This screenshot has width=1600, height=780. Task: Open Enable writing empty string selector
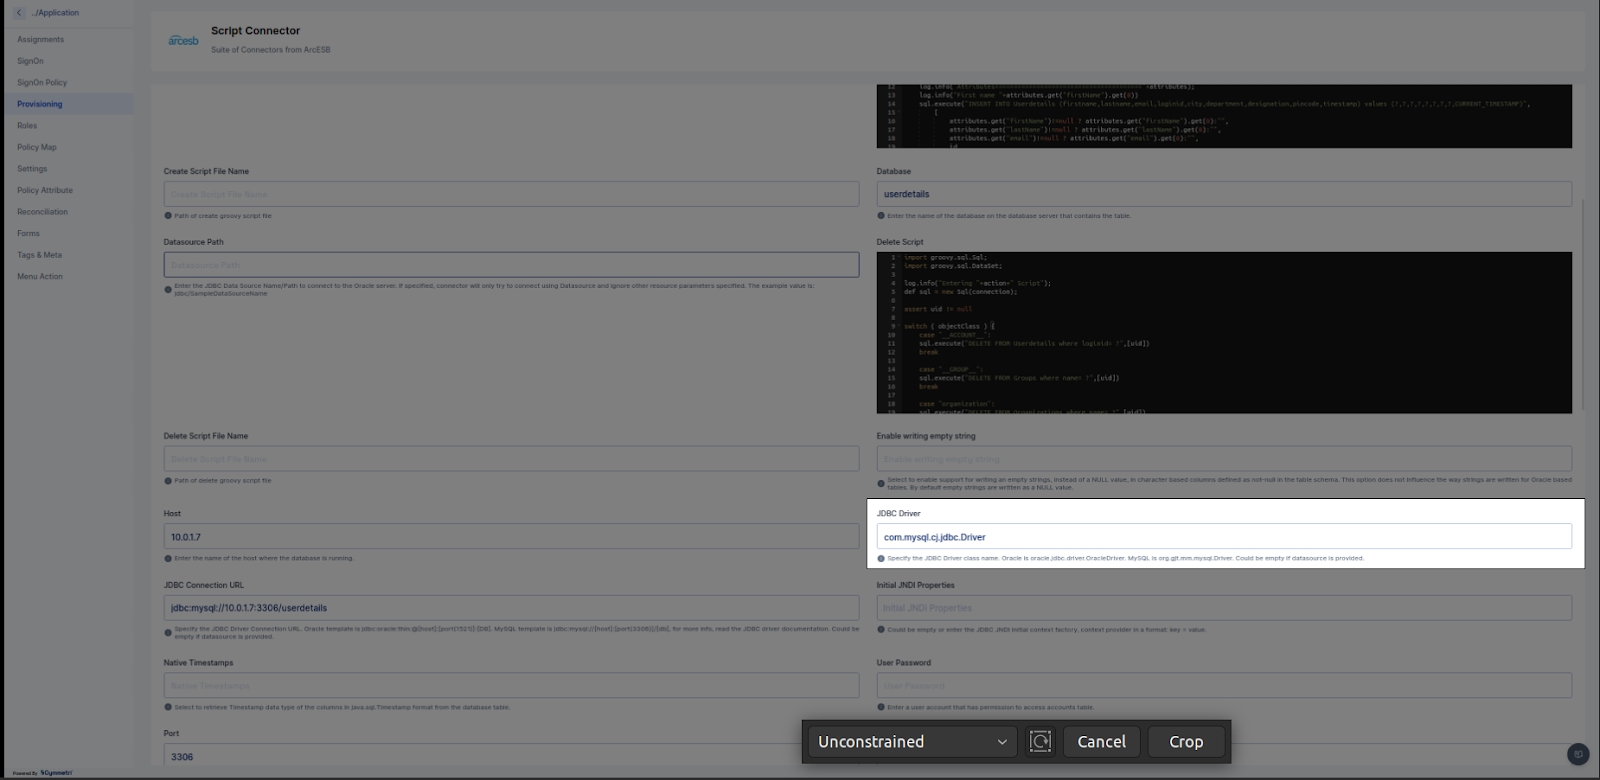click(1223, 459)
